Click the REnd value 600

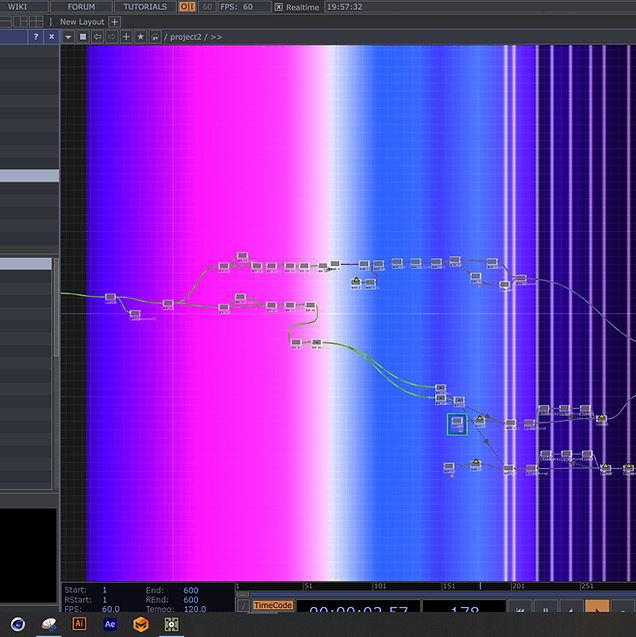(190, 600)
